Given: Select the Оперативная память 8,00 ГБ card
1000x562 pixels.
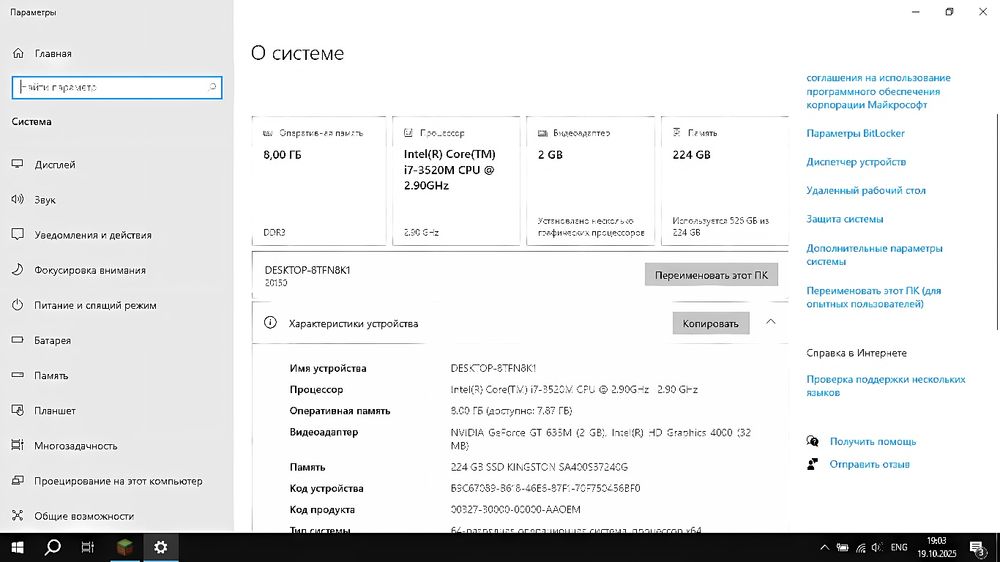Looking at the screenshot, I should click(x=319, y=181).
